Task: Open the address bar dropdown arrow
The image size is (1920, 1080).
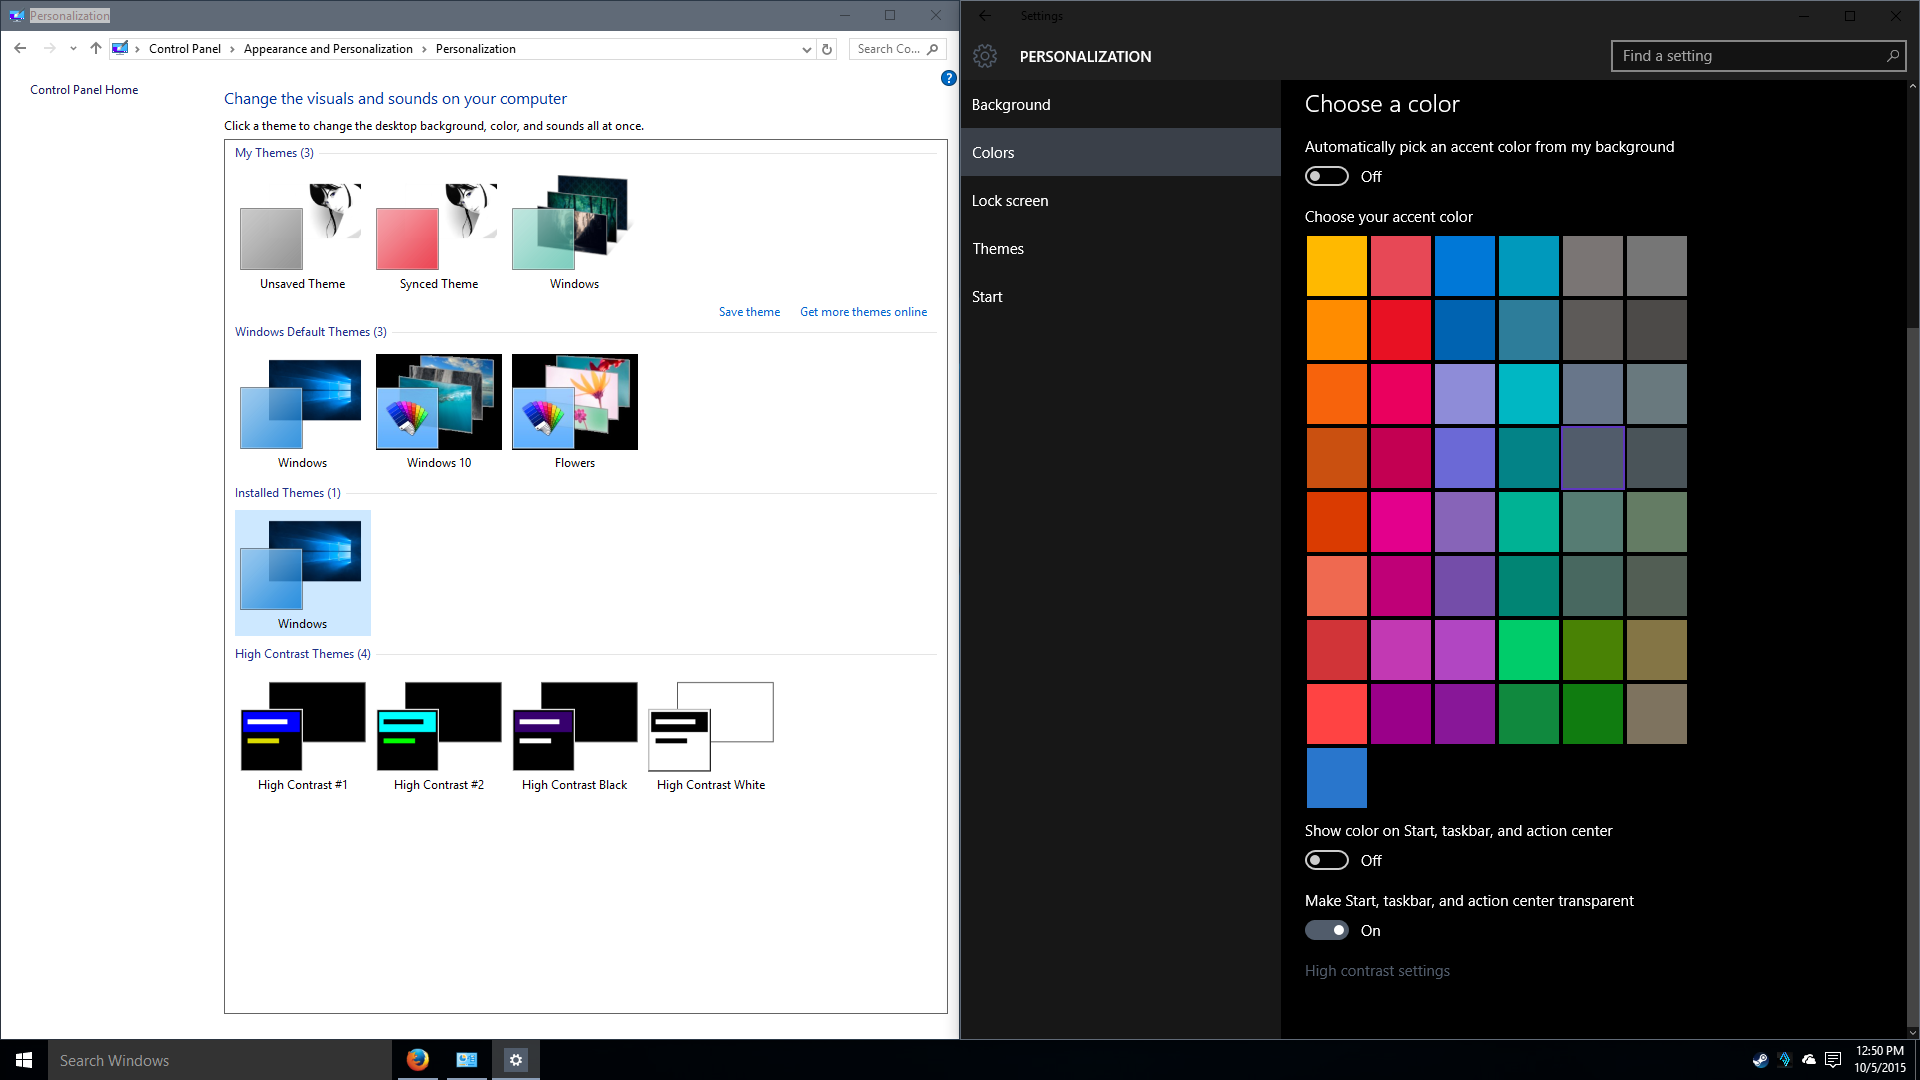Action: point(806,48)
